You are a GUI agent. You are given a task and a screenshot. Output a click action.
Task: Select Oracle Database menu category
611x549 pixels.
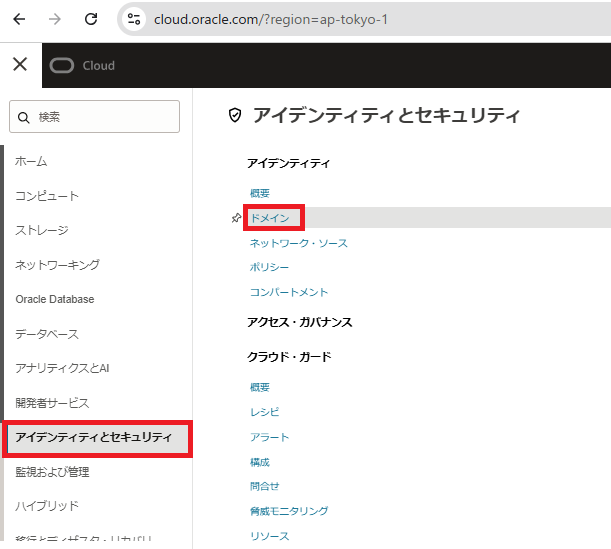[55, 299]
